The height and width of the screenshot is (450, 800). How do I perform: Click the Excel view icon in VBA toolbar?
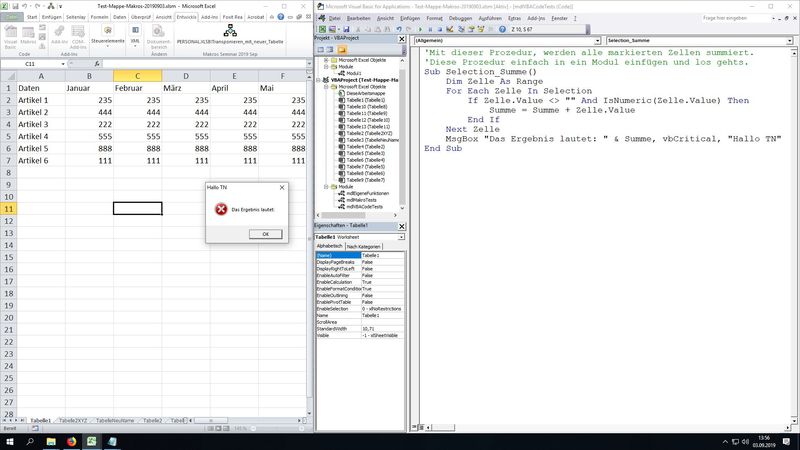tap(322, 29)
